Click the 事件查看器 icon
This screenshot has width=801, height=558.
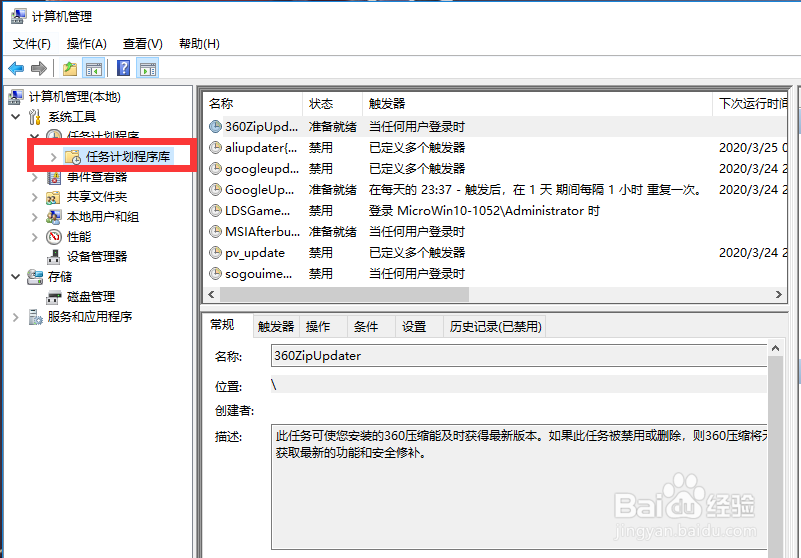coord(54,177)
